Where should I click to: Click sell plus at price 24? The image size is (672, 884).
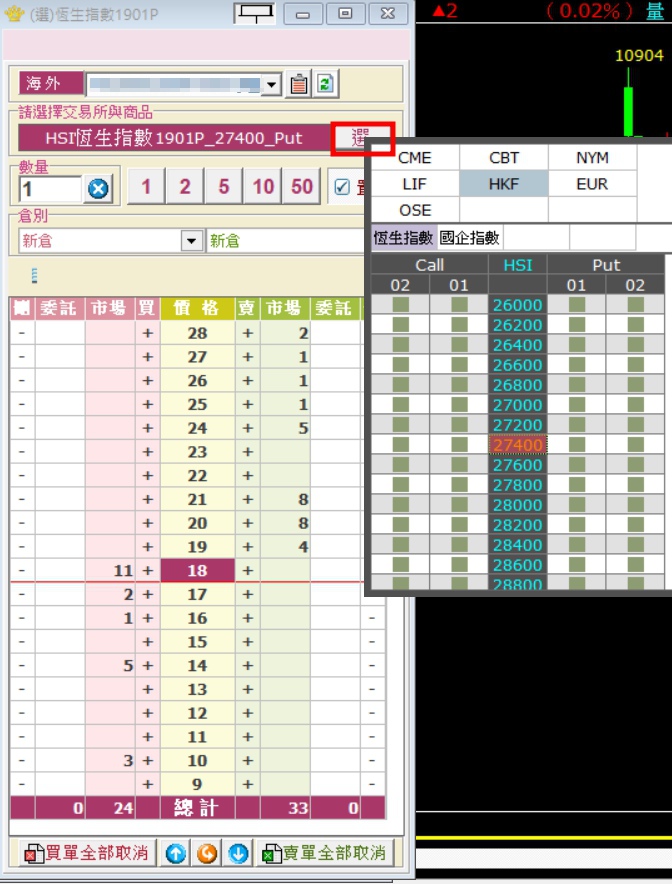[247, 428]
